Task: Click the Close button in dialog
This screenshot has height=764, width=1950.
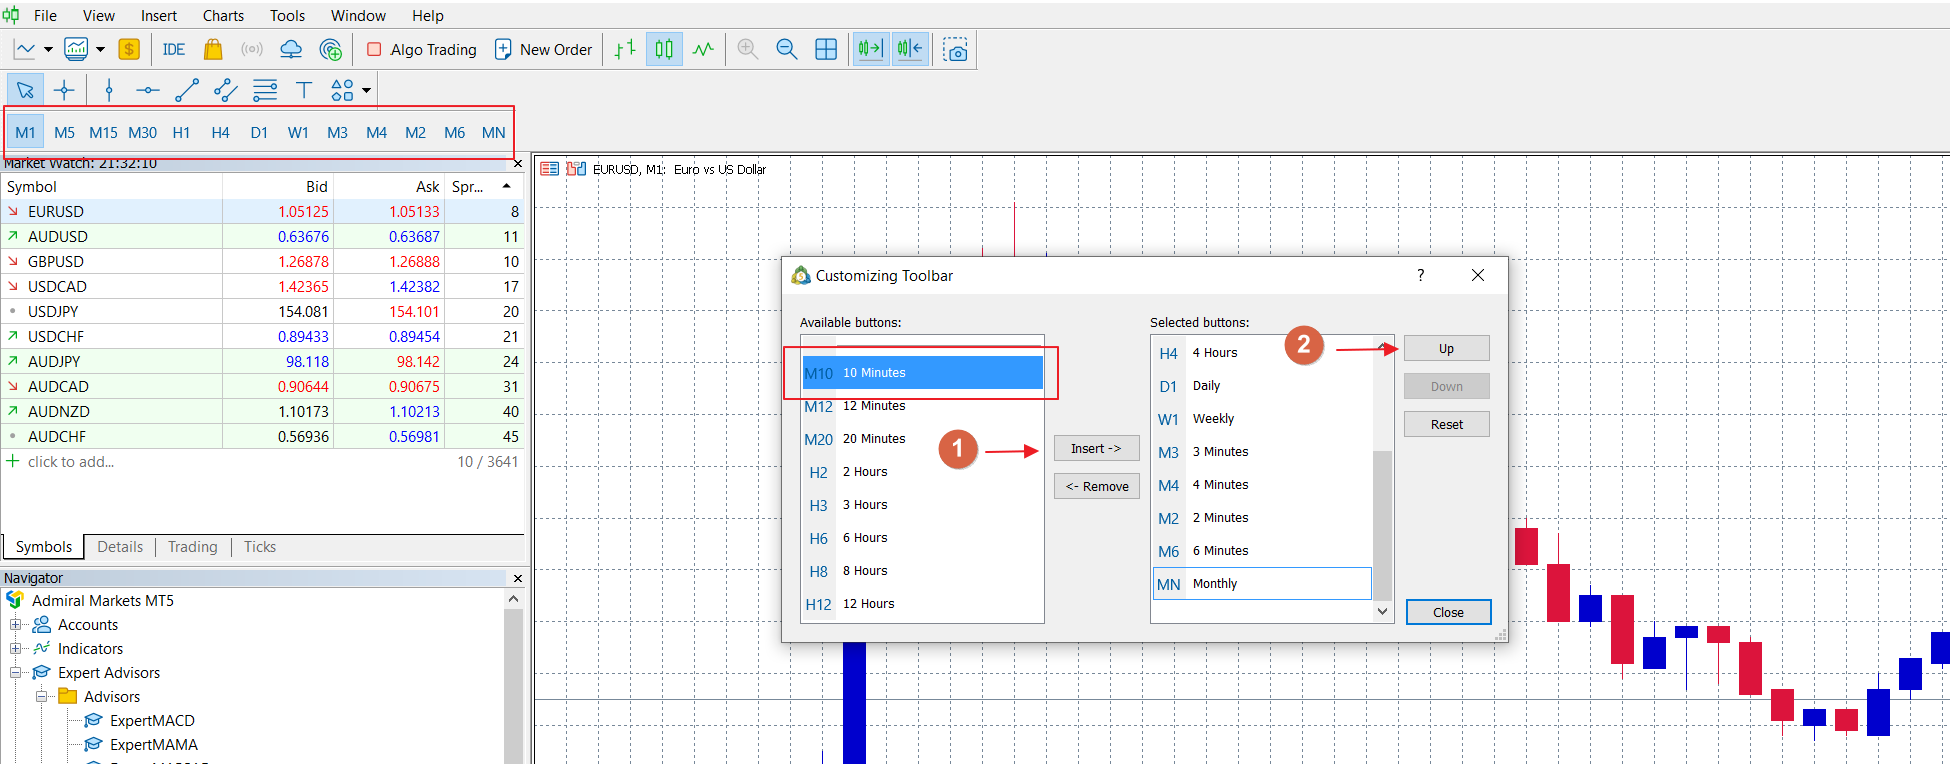Action: [x=1448, y=612]
